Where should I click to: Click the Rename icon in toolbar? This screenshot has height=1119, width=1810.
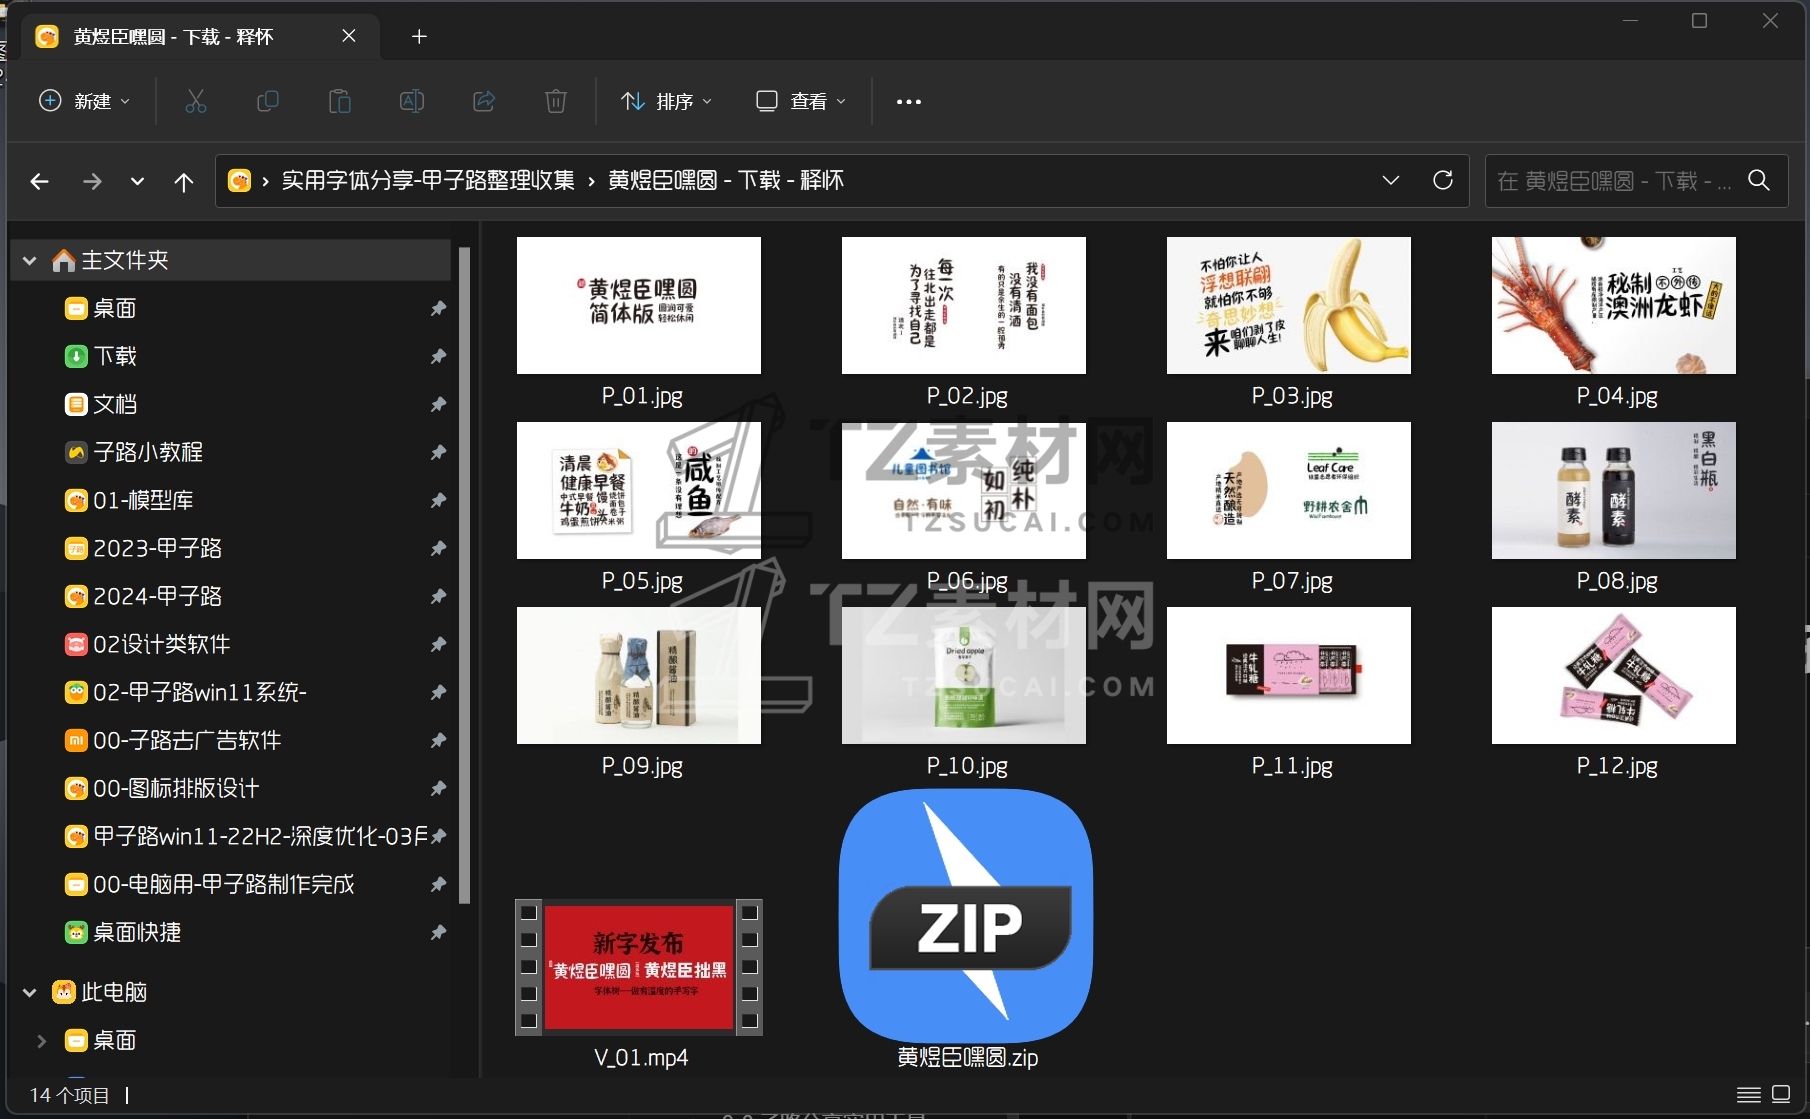pos(412,101)
